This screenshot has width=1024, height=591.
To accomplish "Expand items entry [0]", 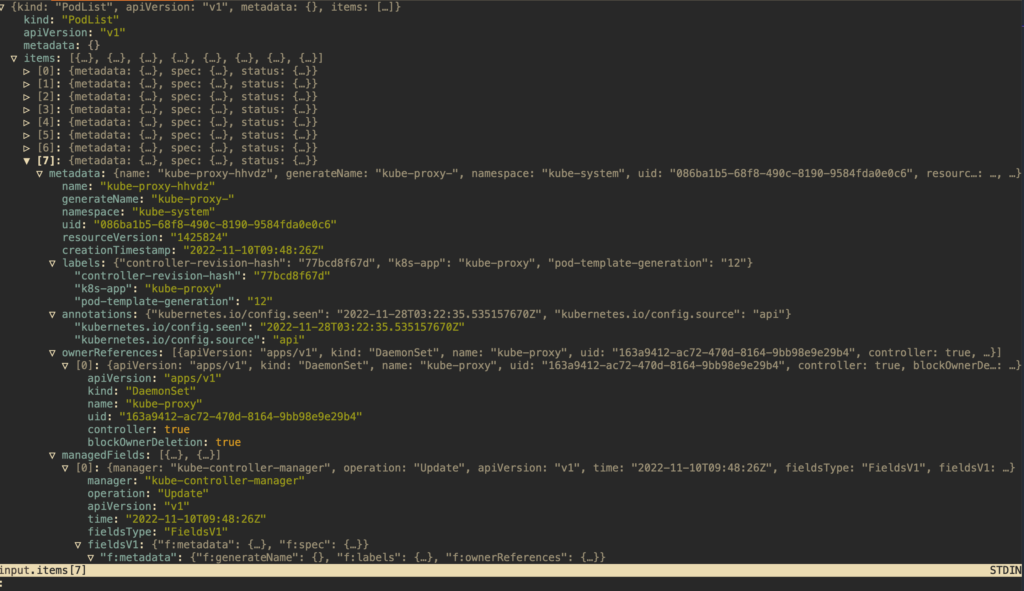I will point(27,71).
